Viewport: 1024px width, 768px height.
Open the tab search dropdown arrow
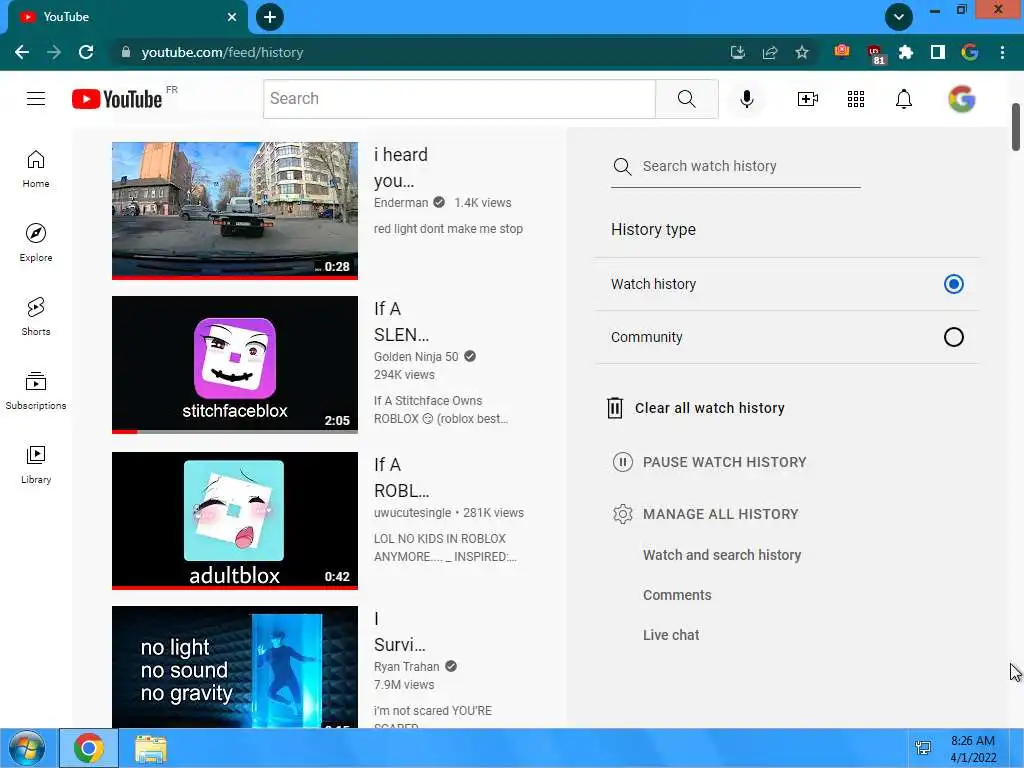pos(899,17)
